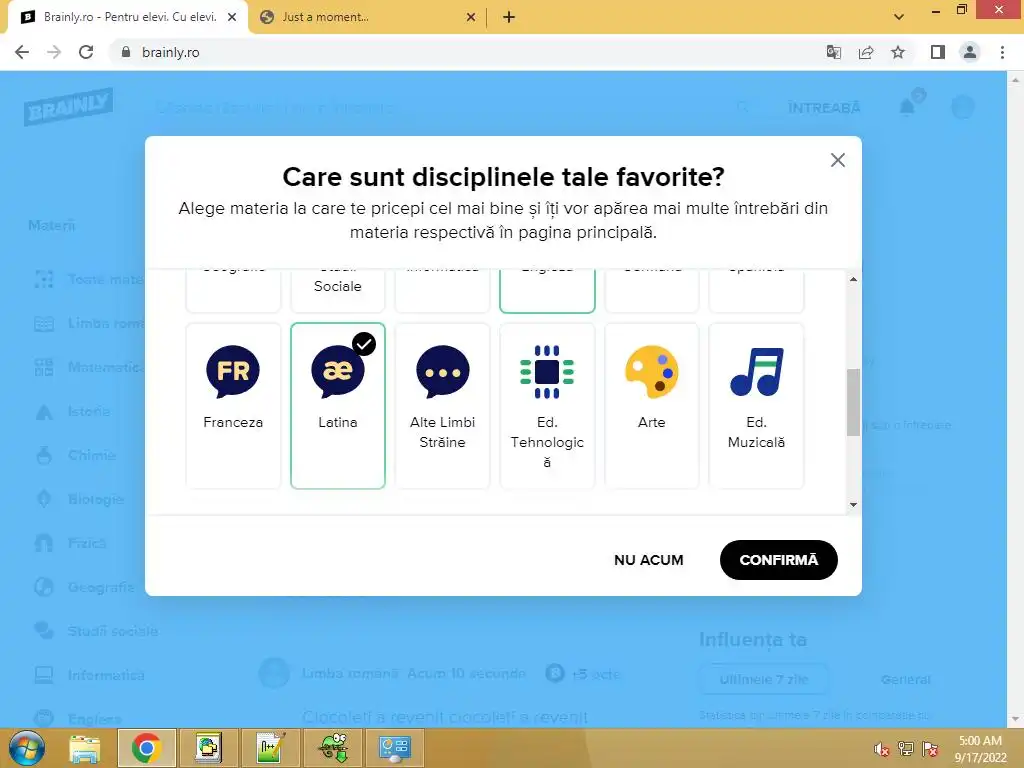This screenshot has height=768, width=1024.
Task: Toggle the browser side panel
Action: coord(938,52)
